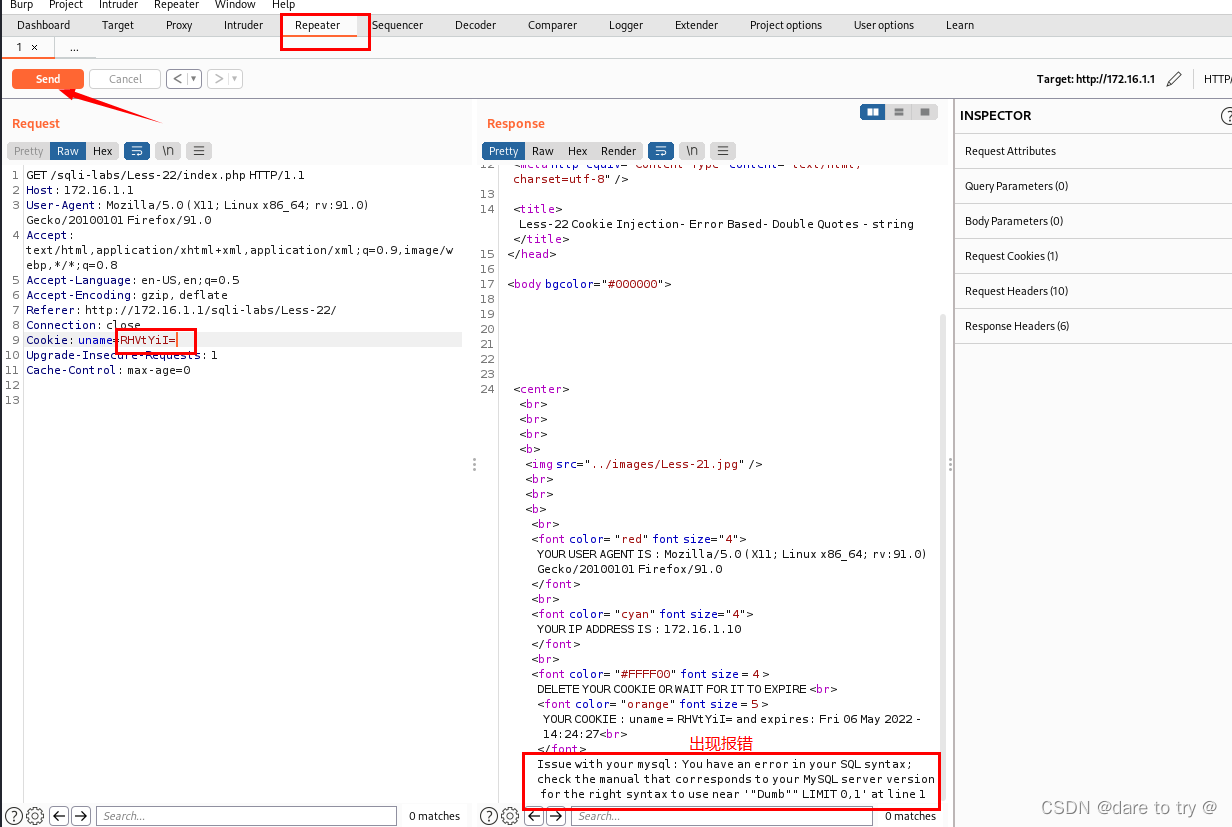1232x827 pixels.
Task: Enable Render view in Response panel
Action: tap(618, 150)
